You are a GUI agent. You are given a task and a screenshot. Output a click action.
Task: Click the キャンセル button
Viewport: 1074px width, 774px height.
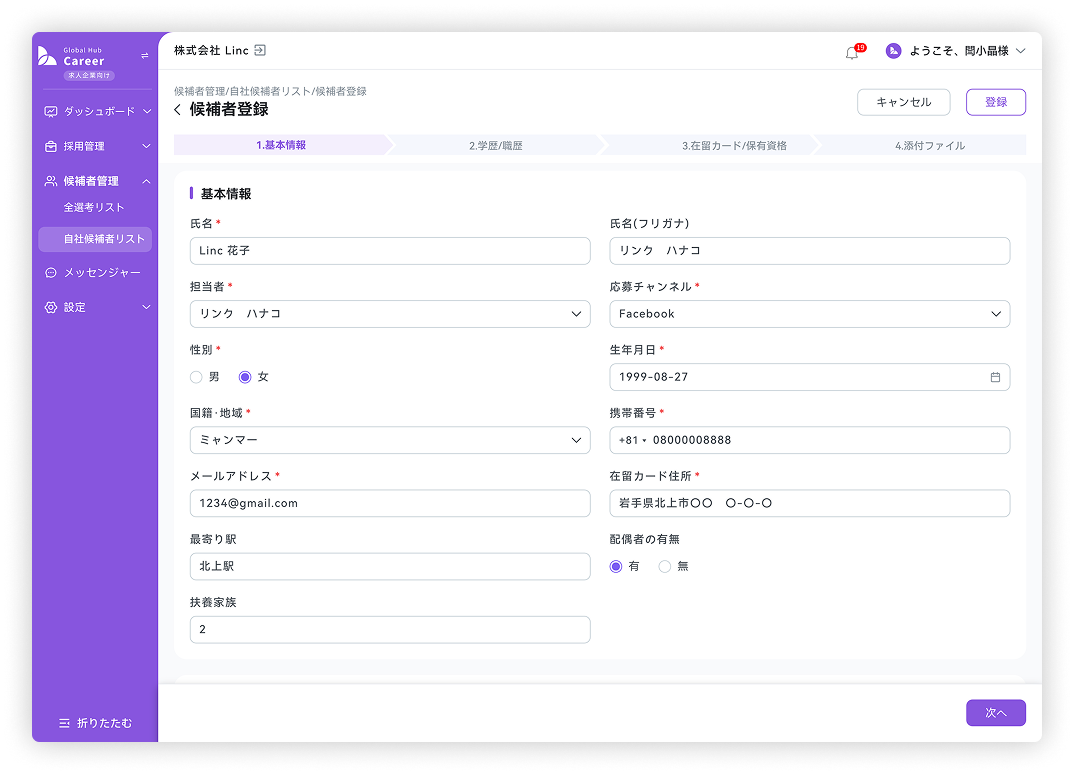[x=903, y=102]
